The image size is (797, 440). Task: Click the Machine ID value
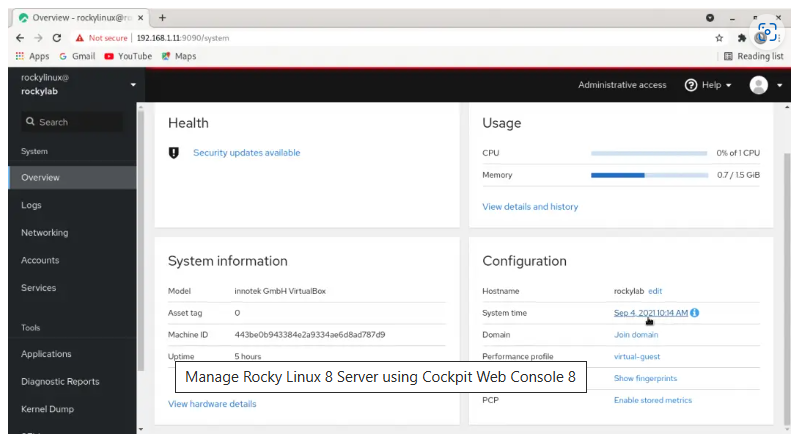pyautogui.click(x=310, y=335)
